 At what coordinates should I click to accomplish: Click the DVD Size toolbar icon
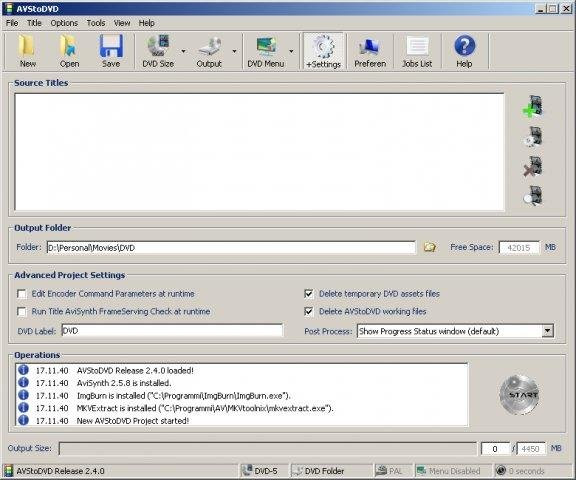pos(158,51)
